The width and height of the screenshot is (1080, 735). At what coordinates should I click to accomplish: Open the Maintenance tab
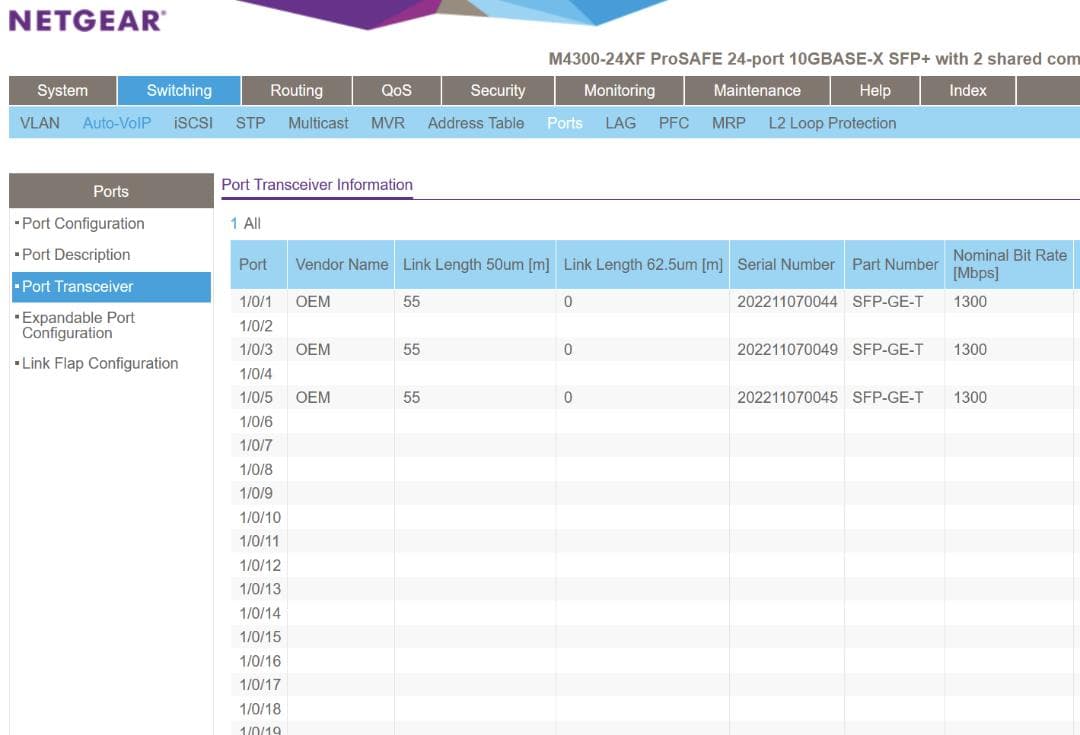(x=756, y=90)
